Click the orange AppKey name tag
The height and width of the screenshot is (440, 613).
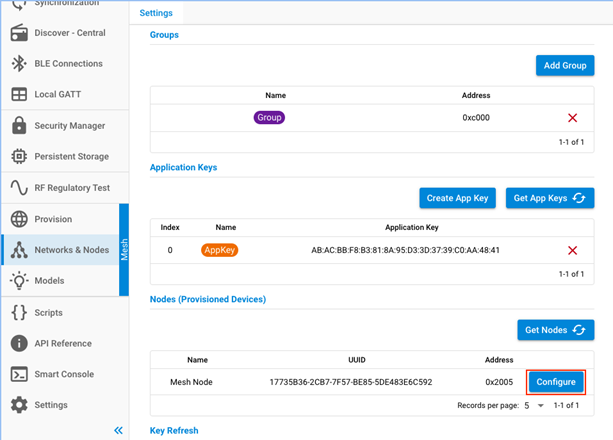click(x=219, y=250)
